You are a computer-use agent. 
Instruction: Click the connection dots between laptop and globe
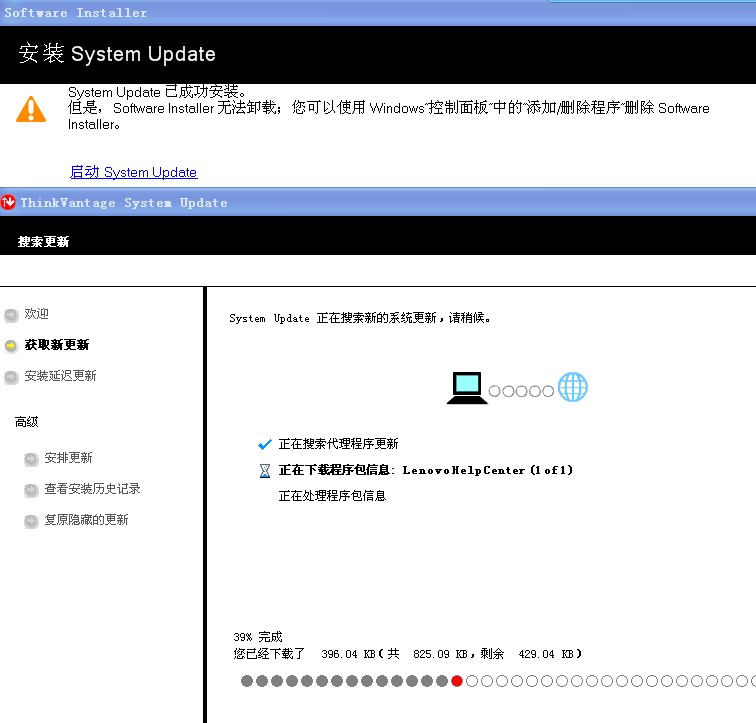pyautogui.click(x=521, y=391)
